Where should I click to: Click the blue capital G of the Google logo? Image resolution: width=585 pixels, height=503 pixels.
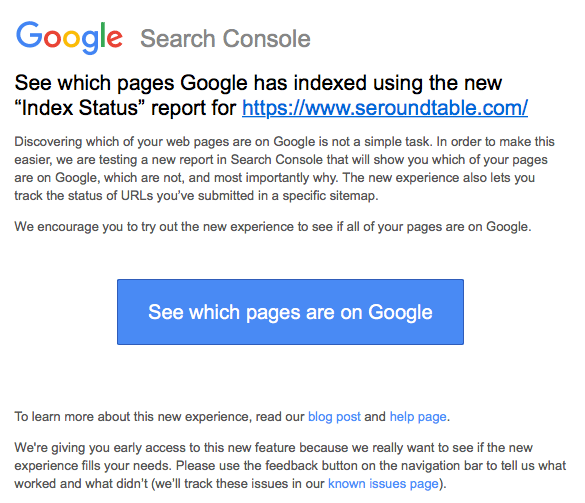[29, 34]
